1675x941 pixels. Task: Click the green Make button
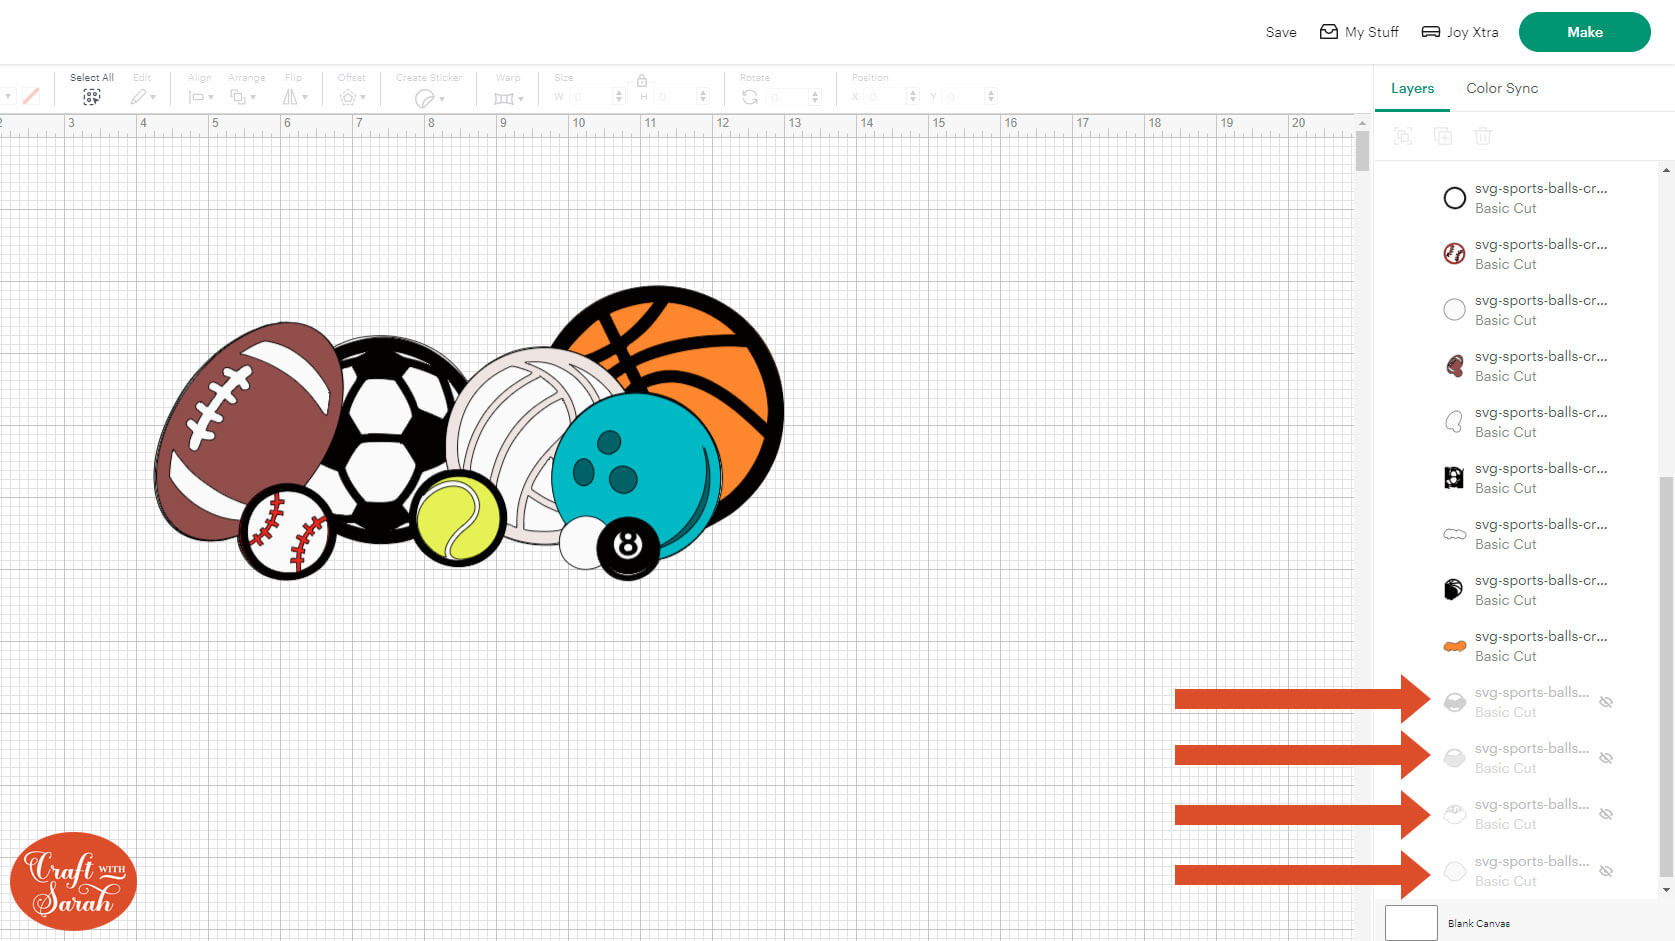point(1584,32)
